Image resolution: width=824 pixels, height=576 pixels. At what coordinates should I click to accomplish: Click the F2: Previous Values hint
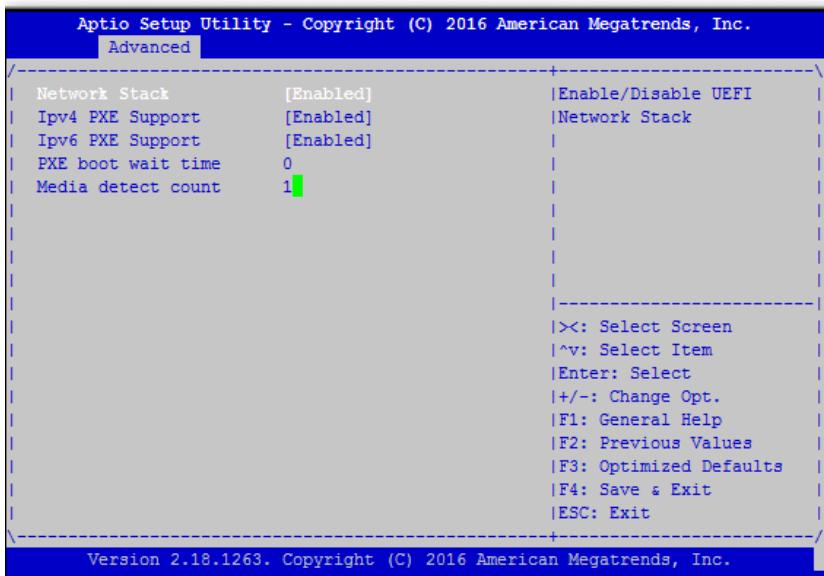point(655,443)
